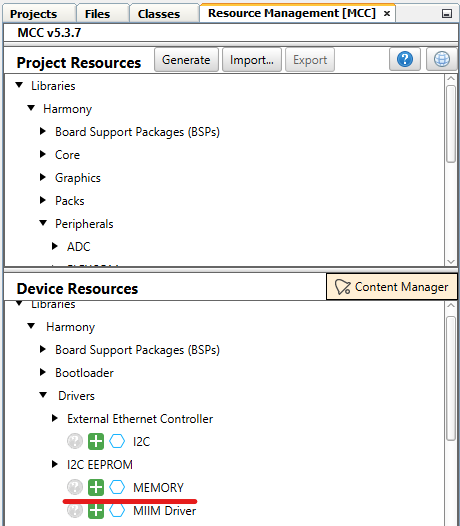Click the gray help icon beside MEMORY
The height and width of the screenshot is (526, 460).
tap(75, 487)
